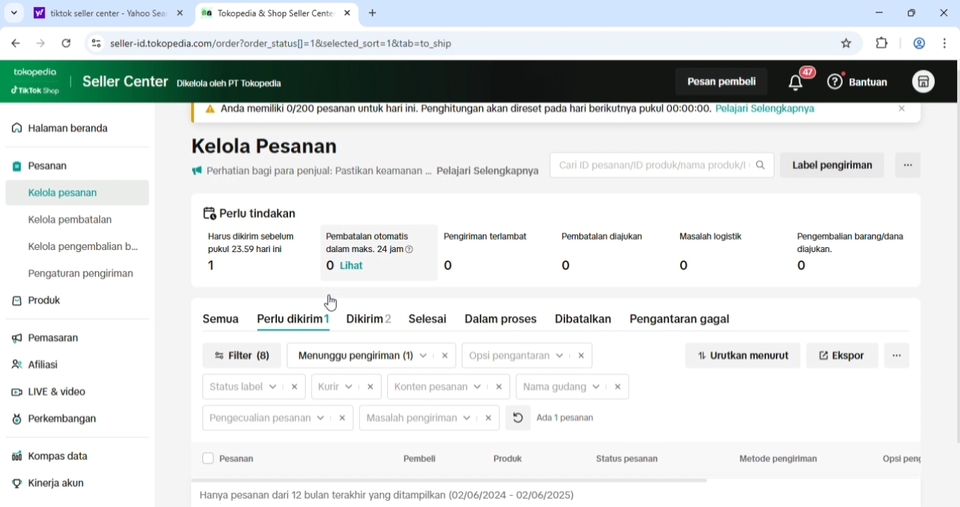
Task: Click the browser address bar URL
Action: point(280,43)
